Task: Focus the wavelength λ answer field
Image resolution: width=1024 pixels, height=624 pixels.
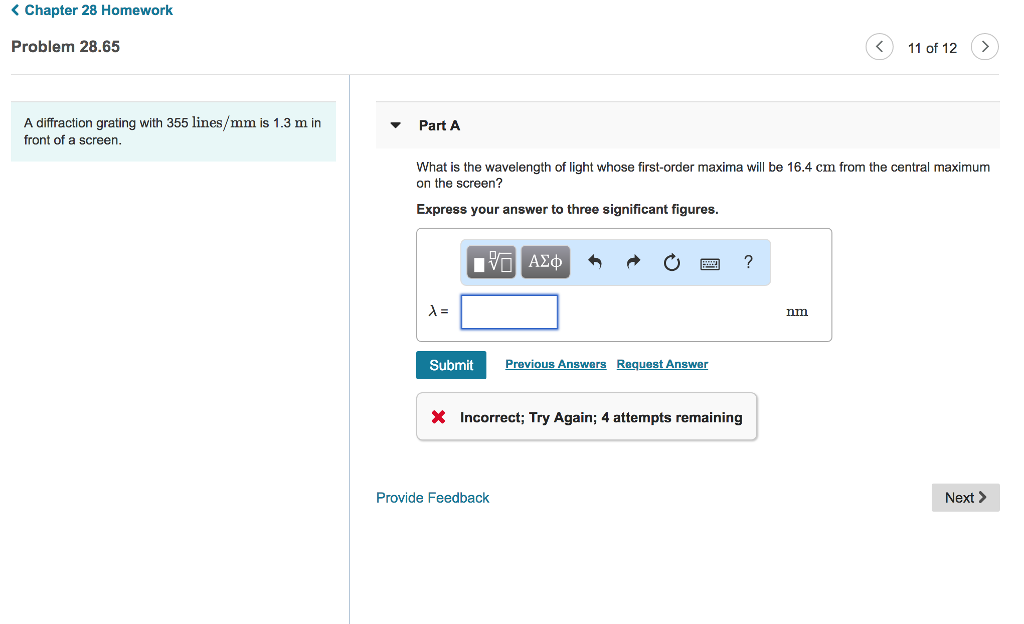Action: [509, 312]
